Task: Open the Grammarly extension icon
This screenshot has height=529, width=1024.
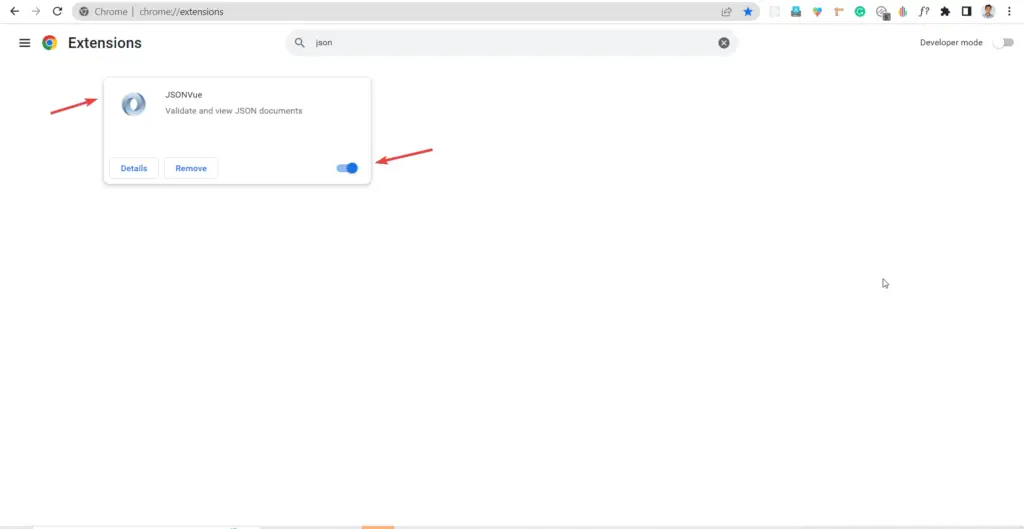Action: coord(860,11)
